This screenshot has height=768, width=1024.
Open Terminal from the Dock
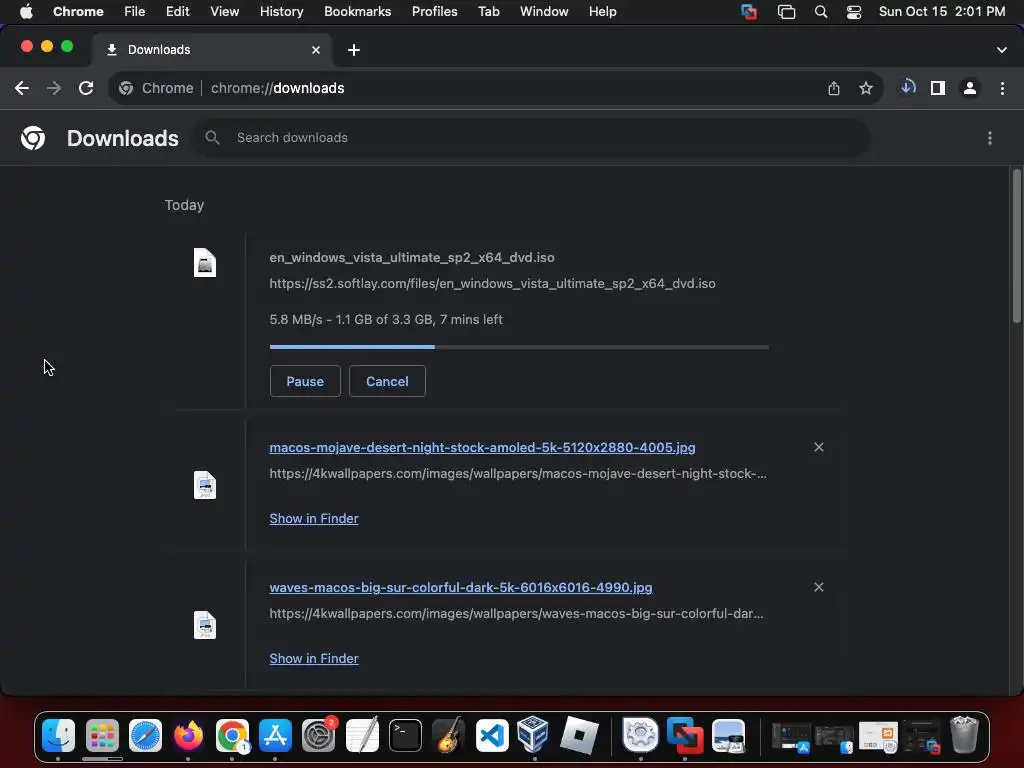point(405,735)
